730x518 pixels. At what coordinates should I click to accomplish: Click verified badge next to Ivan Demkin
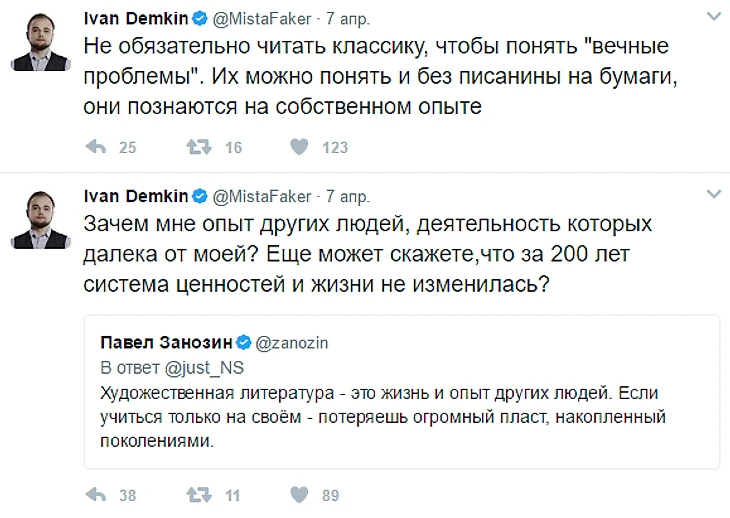point(199,18)
